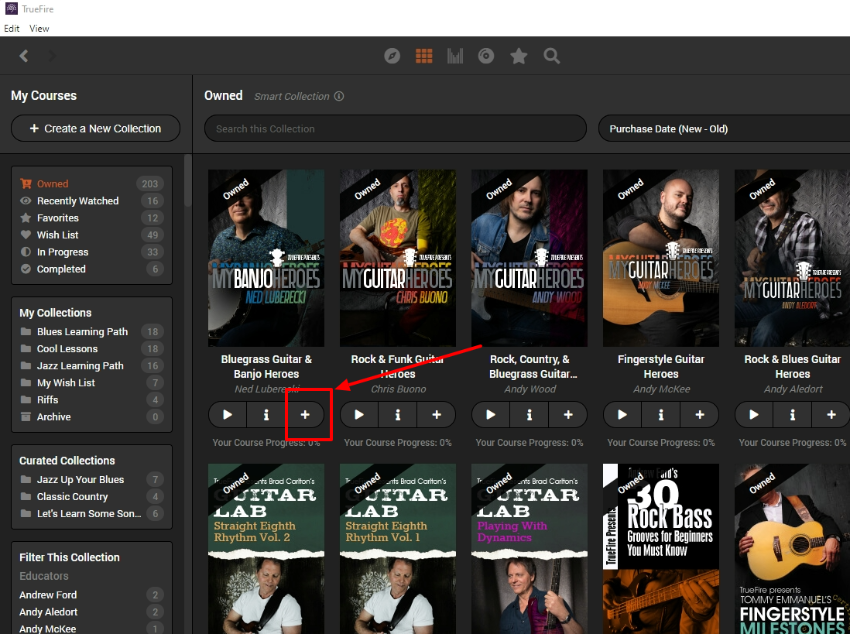Go back with the left arrow
This screenshot has height=634, width=850.
click(x=24, y=56)
